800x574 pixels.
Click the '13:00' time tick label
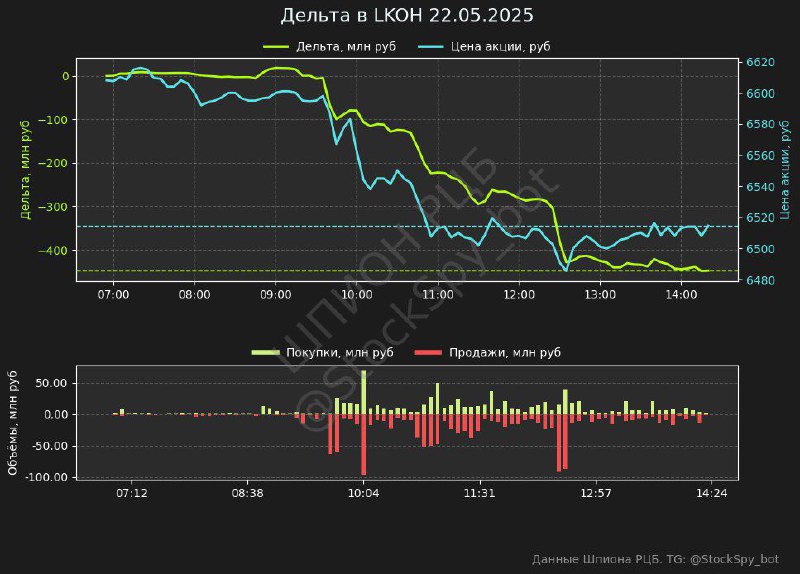tap(600, 294)
